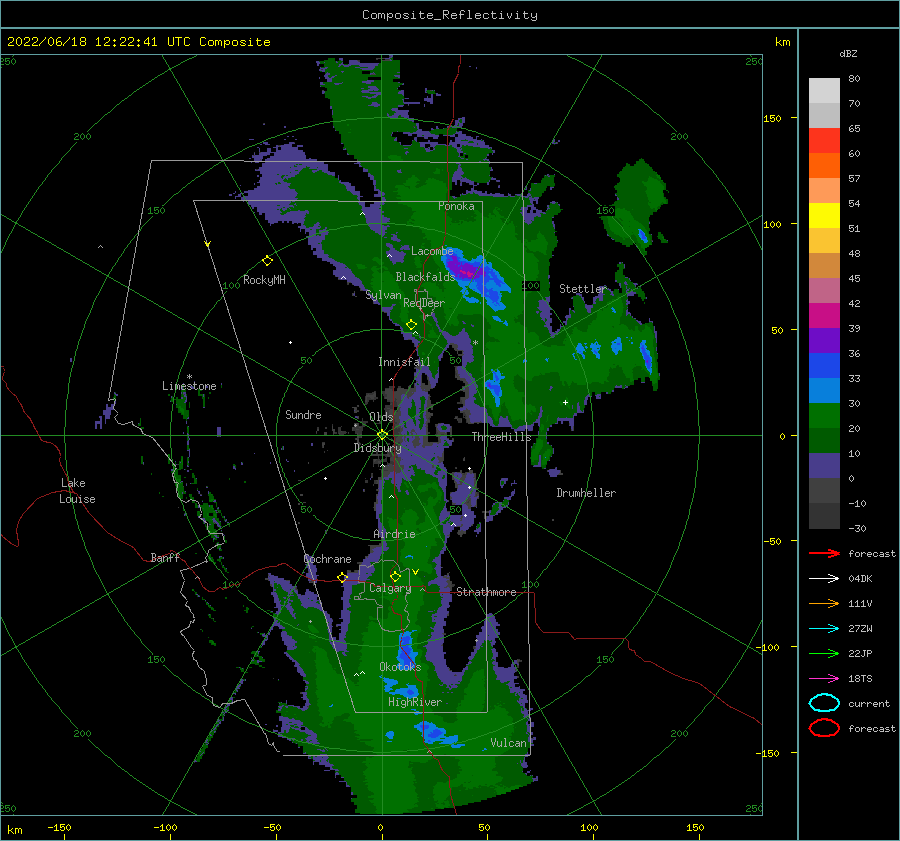Screen dimensions: 900x841
Task: Select the yellow 51 dBZ color swatch
Action: 824,216
